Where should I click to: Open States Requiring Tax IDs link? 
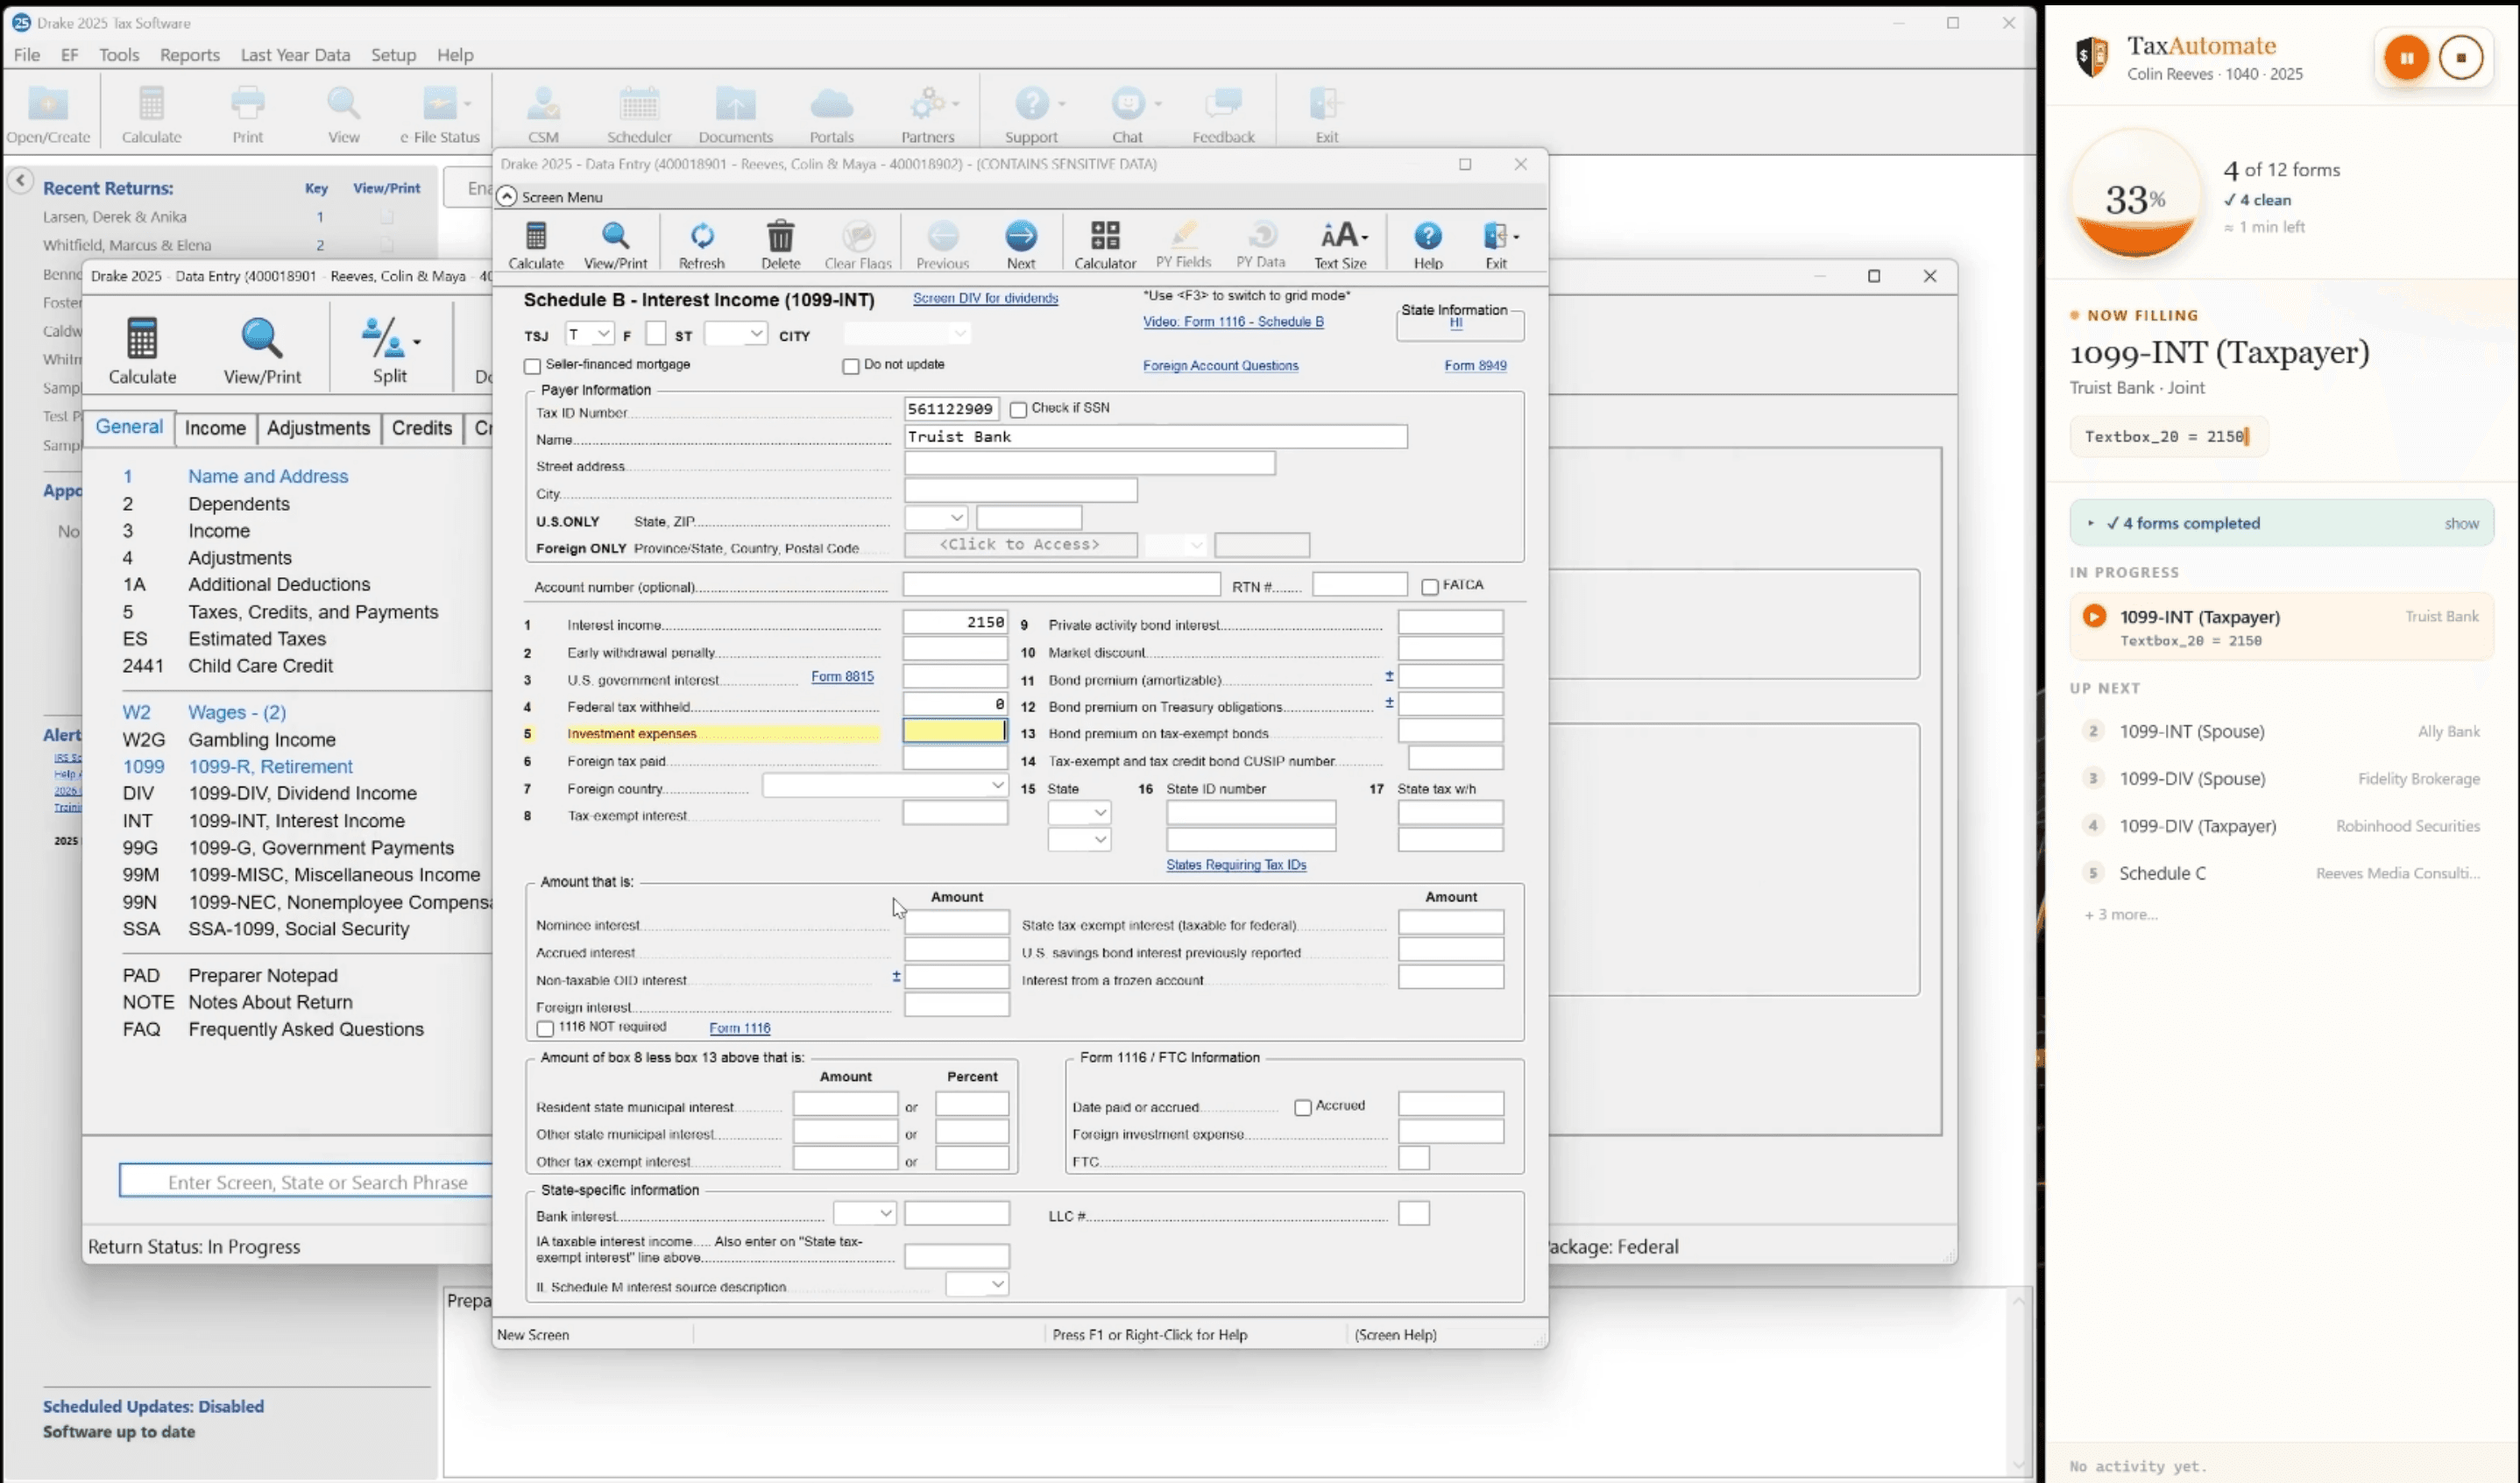tap(1236, 865)
